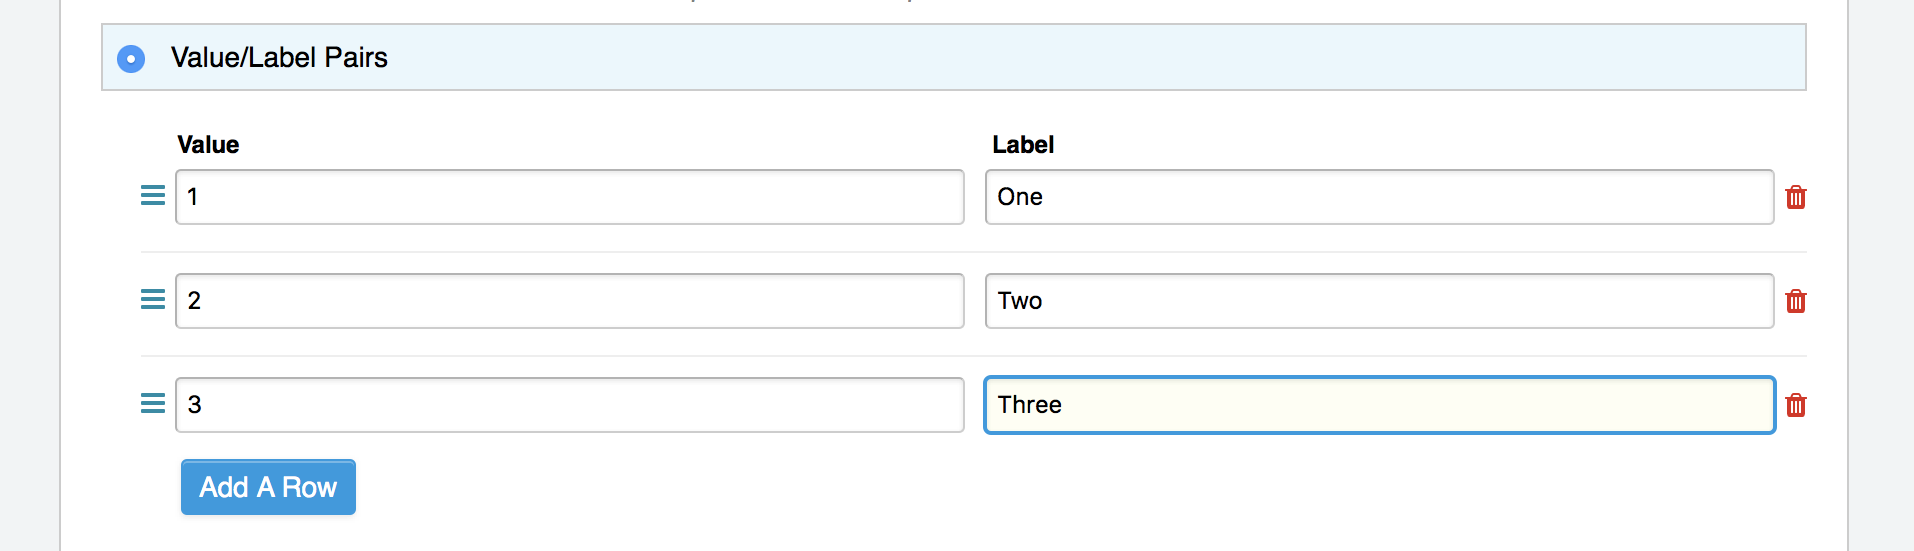This screenshot has height=551, width=1914.
Task: Remove the Two row with trash icon
Action: 1796,301
